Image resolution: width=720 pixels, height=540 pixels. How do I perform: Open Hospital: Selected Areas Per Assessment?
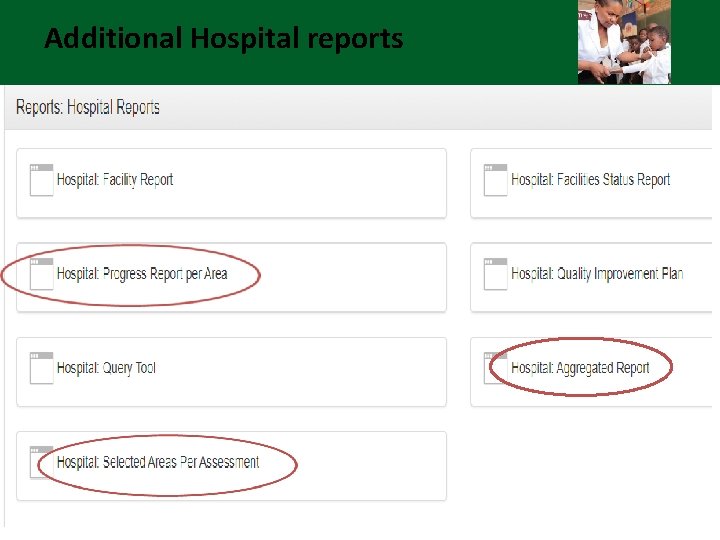158,462
